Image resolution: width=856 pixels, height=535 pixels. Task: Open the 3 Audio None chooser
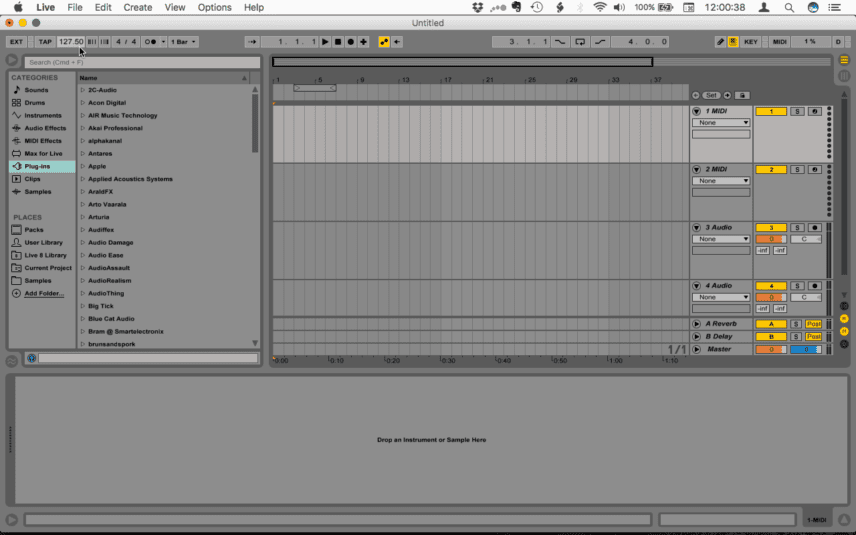[721, 239]
